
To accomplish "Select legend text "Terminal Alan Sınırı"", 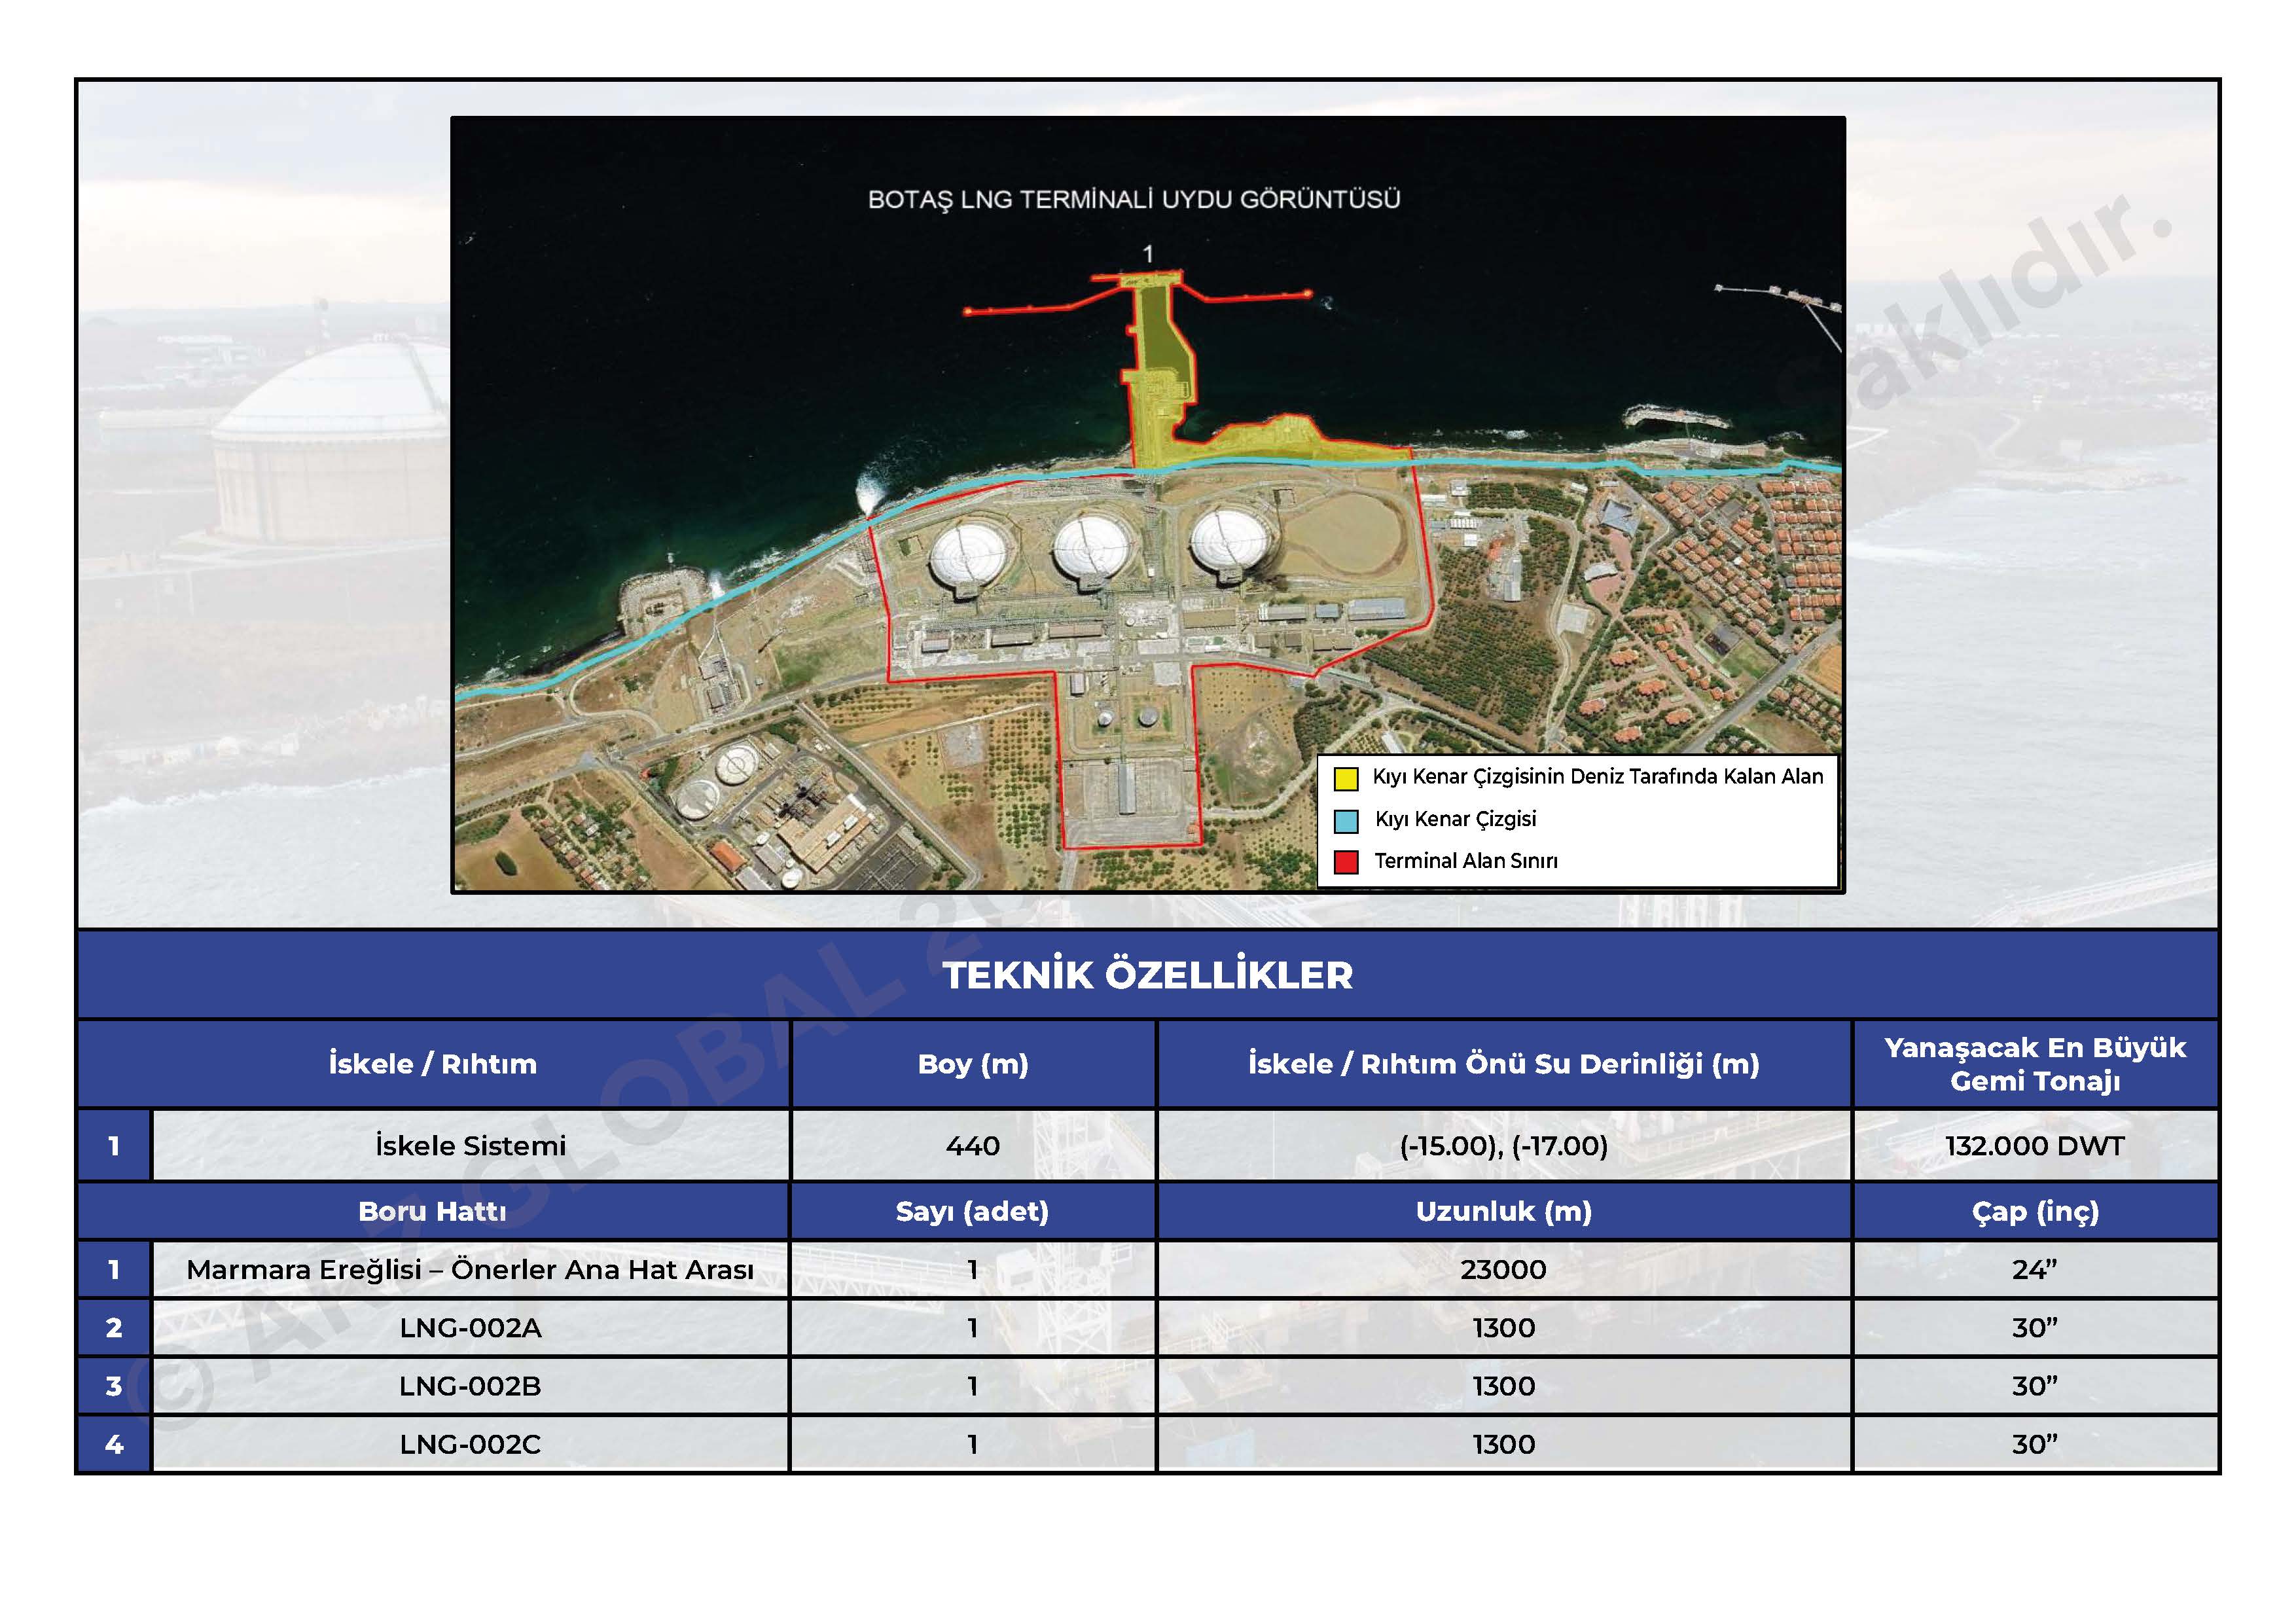I will pyautogui.click(x=1465, y=861).
